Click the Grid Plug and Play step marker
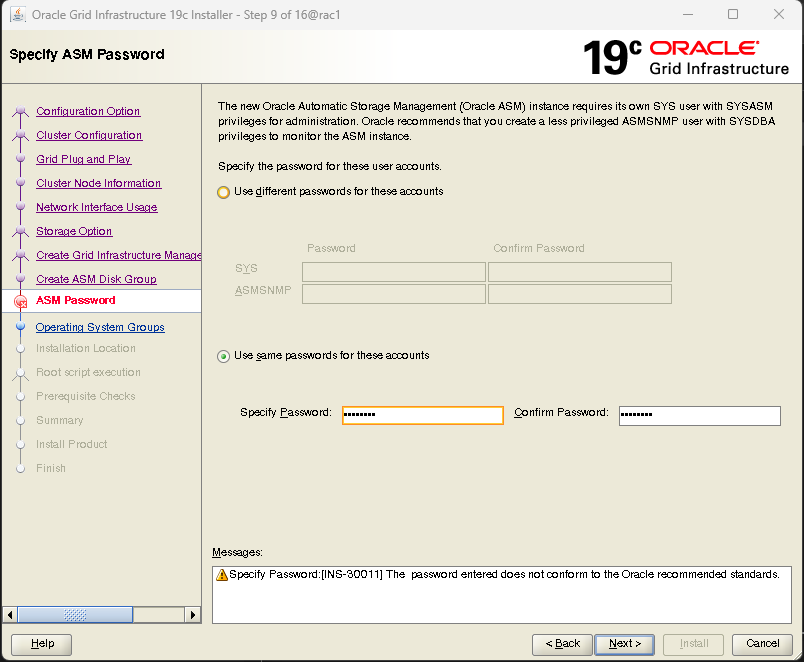This screenshot has height=662, width=804. click(21, 158)
